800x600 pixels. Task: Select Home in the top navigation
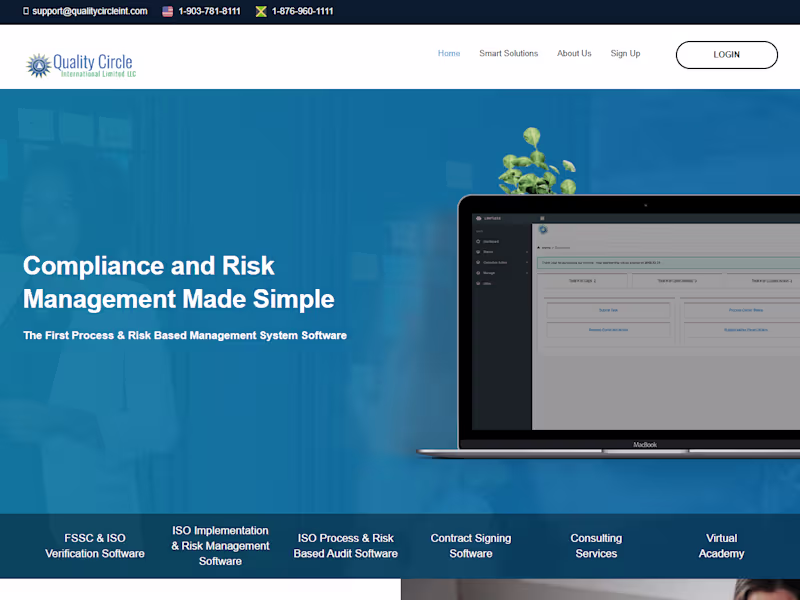pos(449,53)
